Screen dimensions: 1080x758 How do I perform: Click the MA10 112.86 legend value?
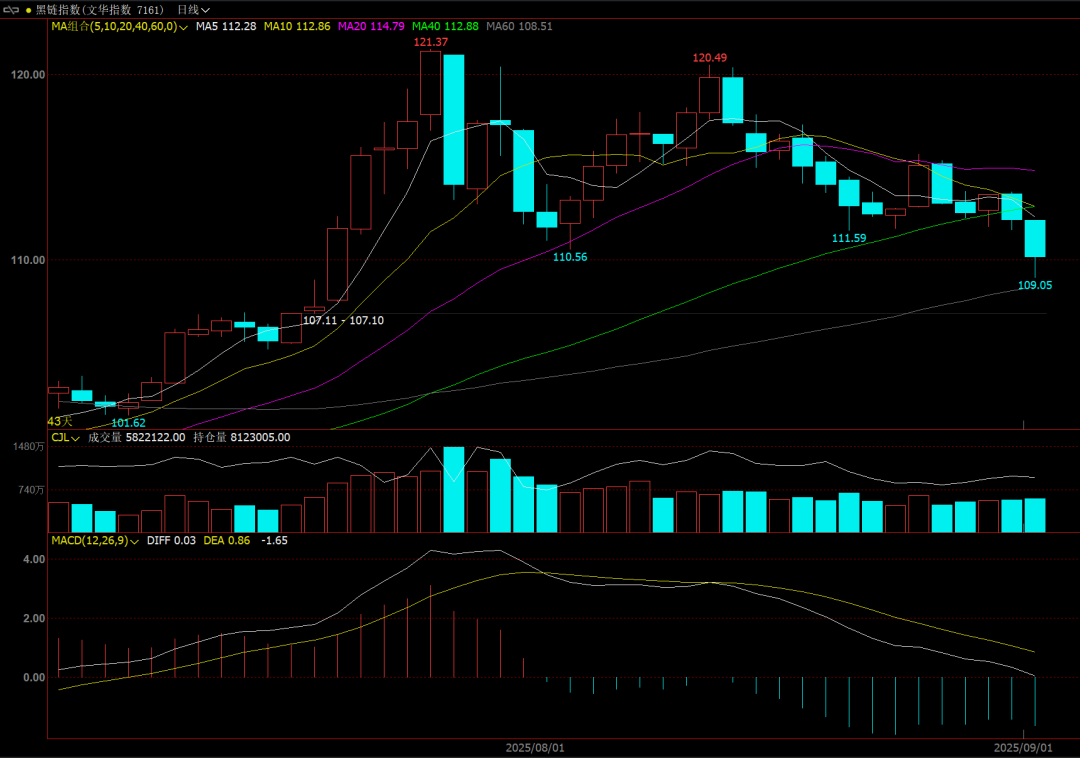(x=298, y=26)
